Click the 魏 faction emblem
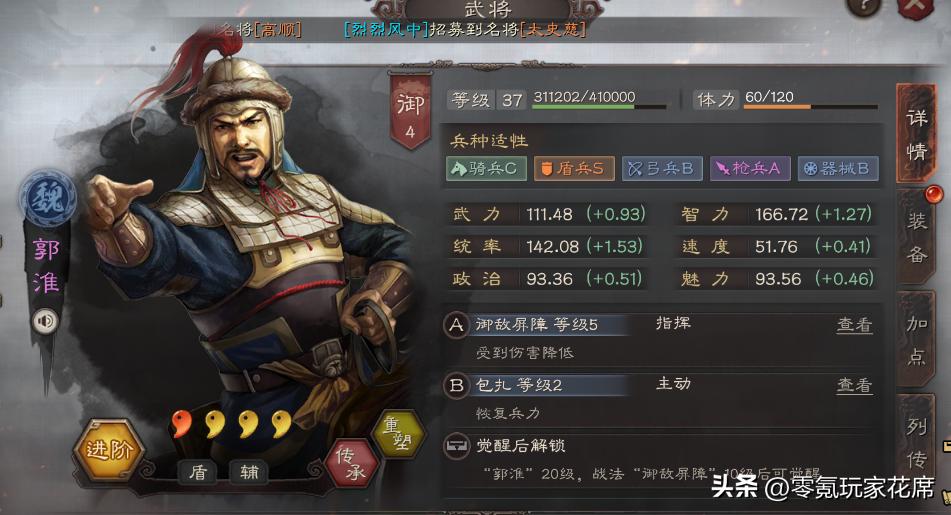The image size is (951, 515). tap(48, 198)
